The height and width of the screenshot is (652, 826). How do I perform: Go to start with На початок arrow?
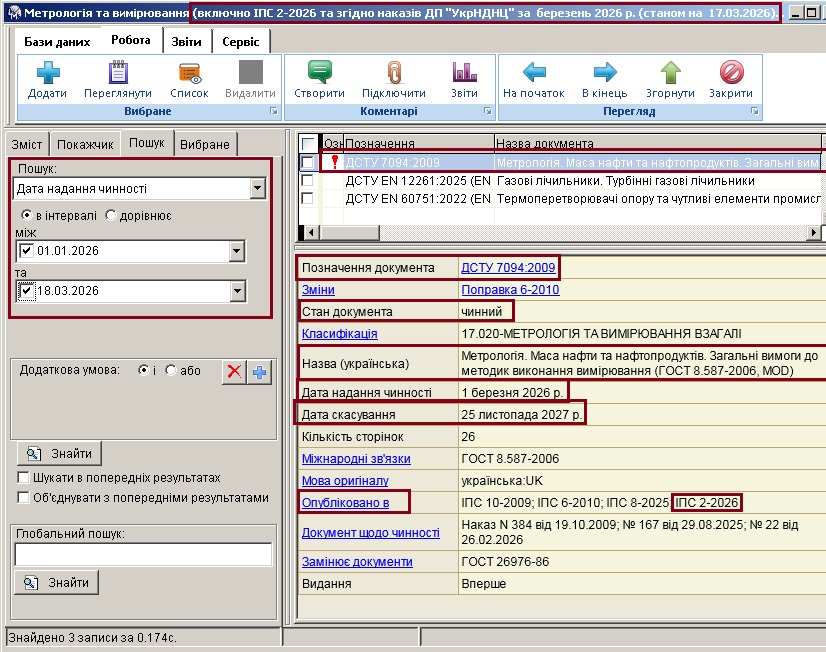click(x=534, y=74)
